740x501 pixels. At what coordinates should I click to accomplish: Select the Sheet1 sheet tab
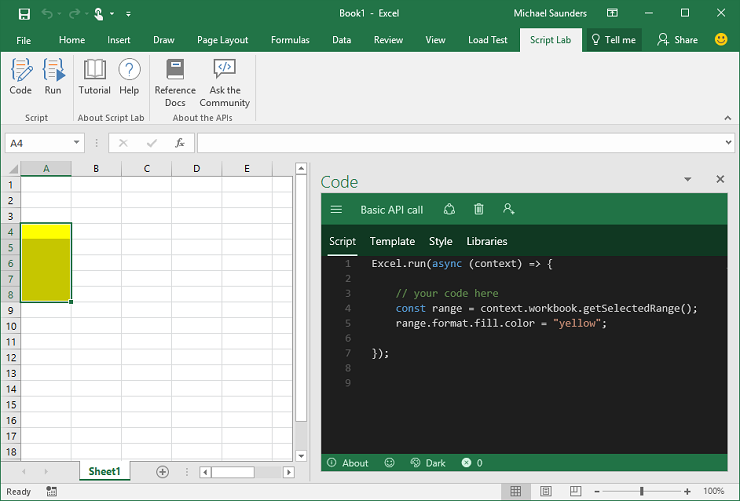pos(104,471)
